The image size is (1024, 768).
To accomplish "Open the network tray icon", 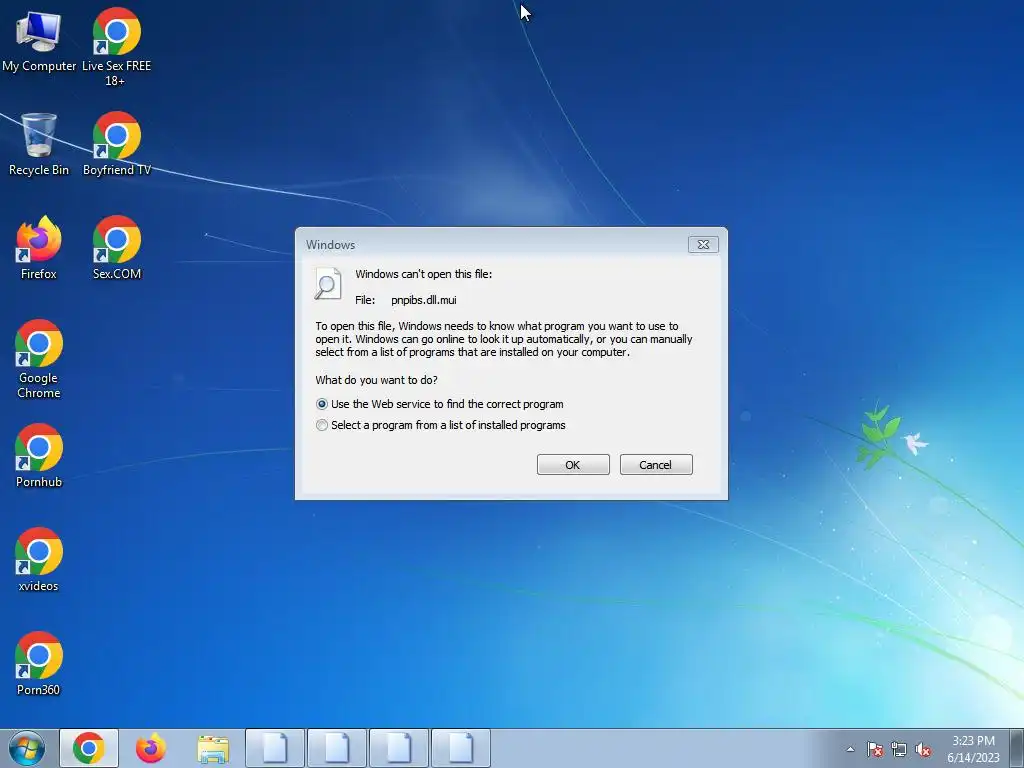I will click(x=899, y=749).
